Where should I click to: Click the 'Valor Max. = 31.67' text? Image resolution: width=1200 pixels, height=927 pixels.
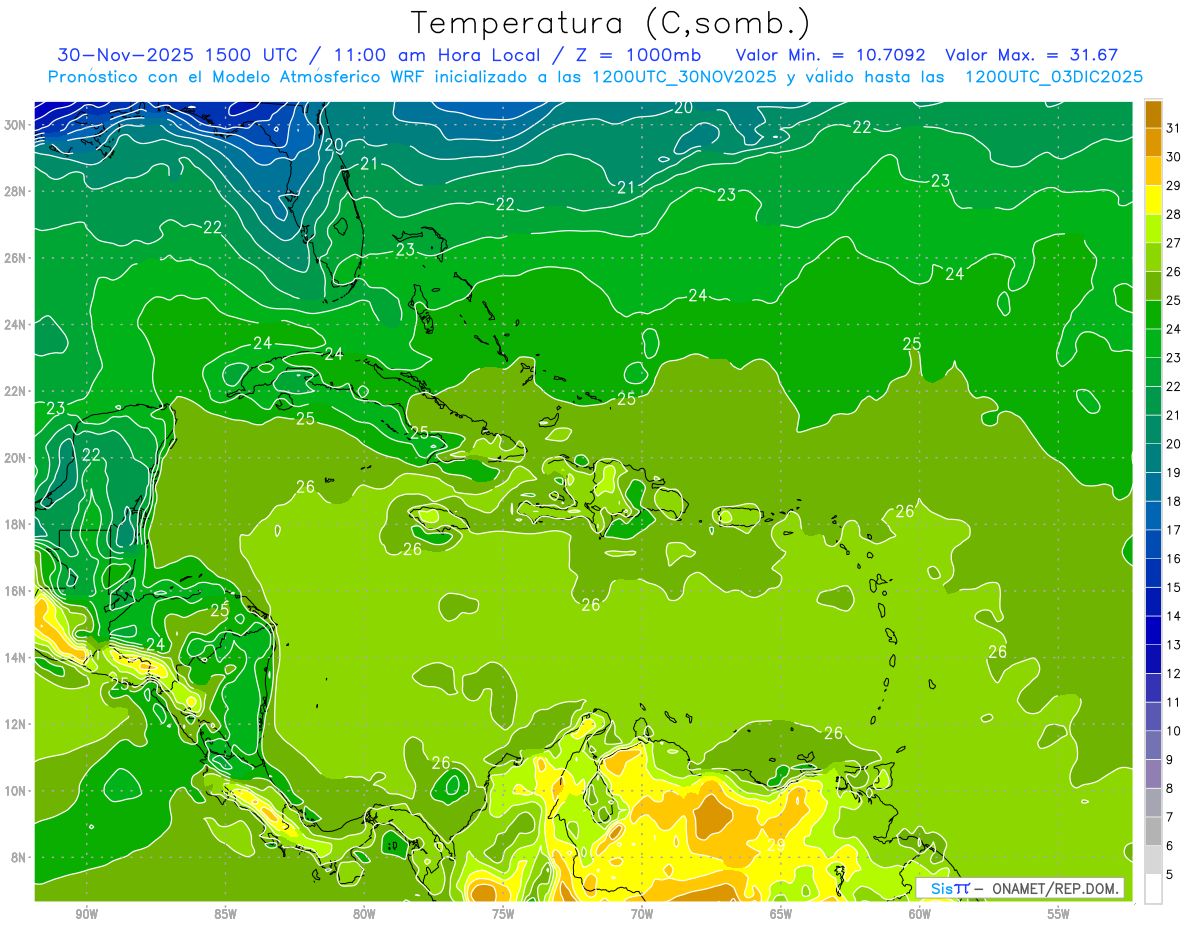pyautogui.click(x=1031, y=55)
